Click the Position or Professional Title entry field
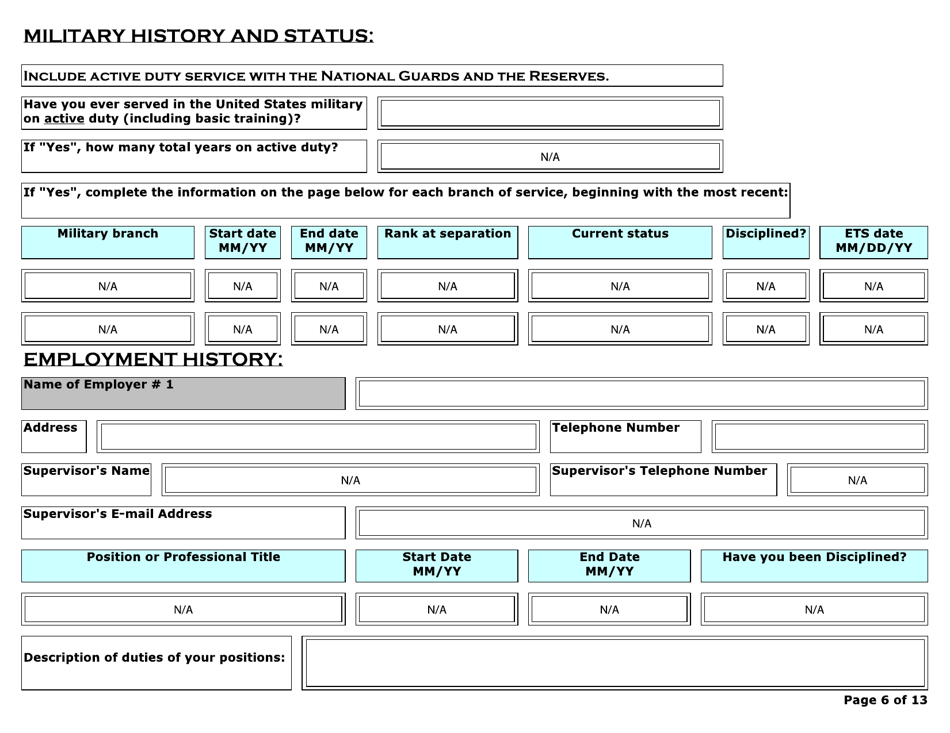This screenshot has width=950, height=733. pos(183,609)
